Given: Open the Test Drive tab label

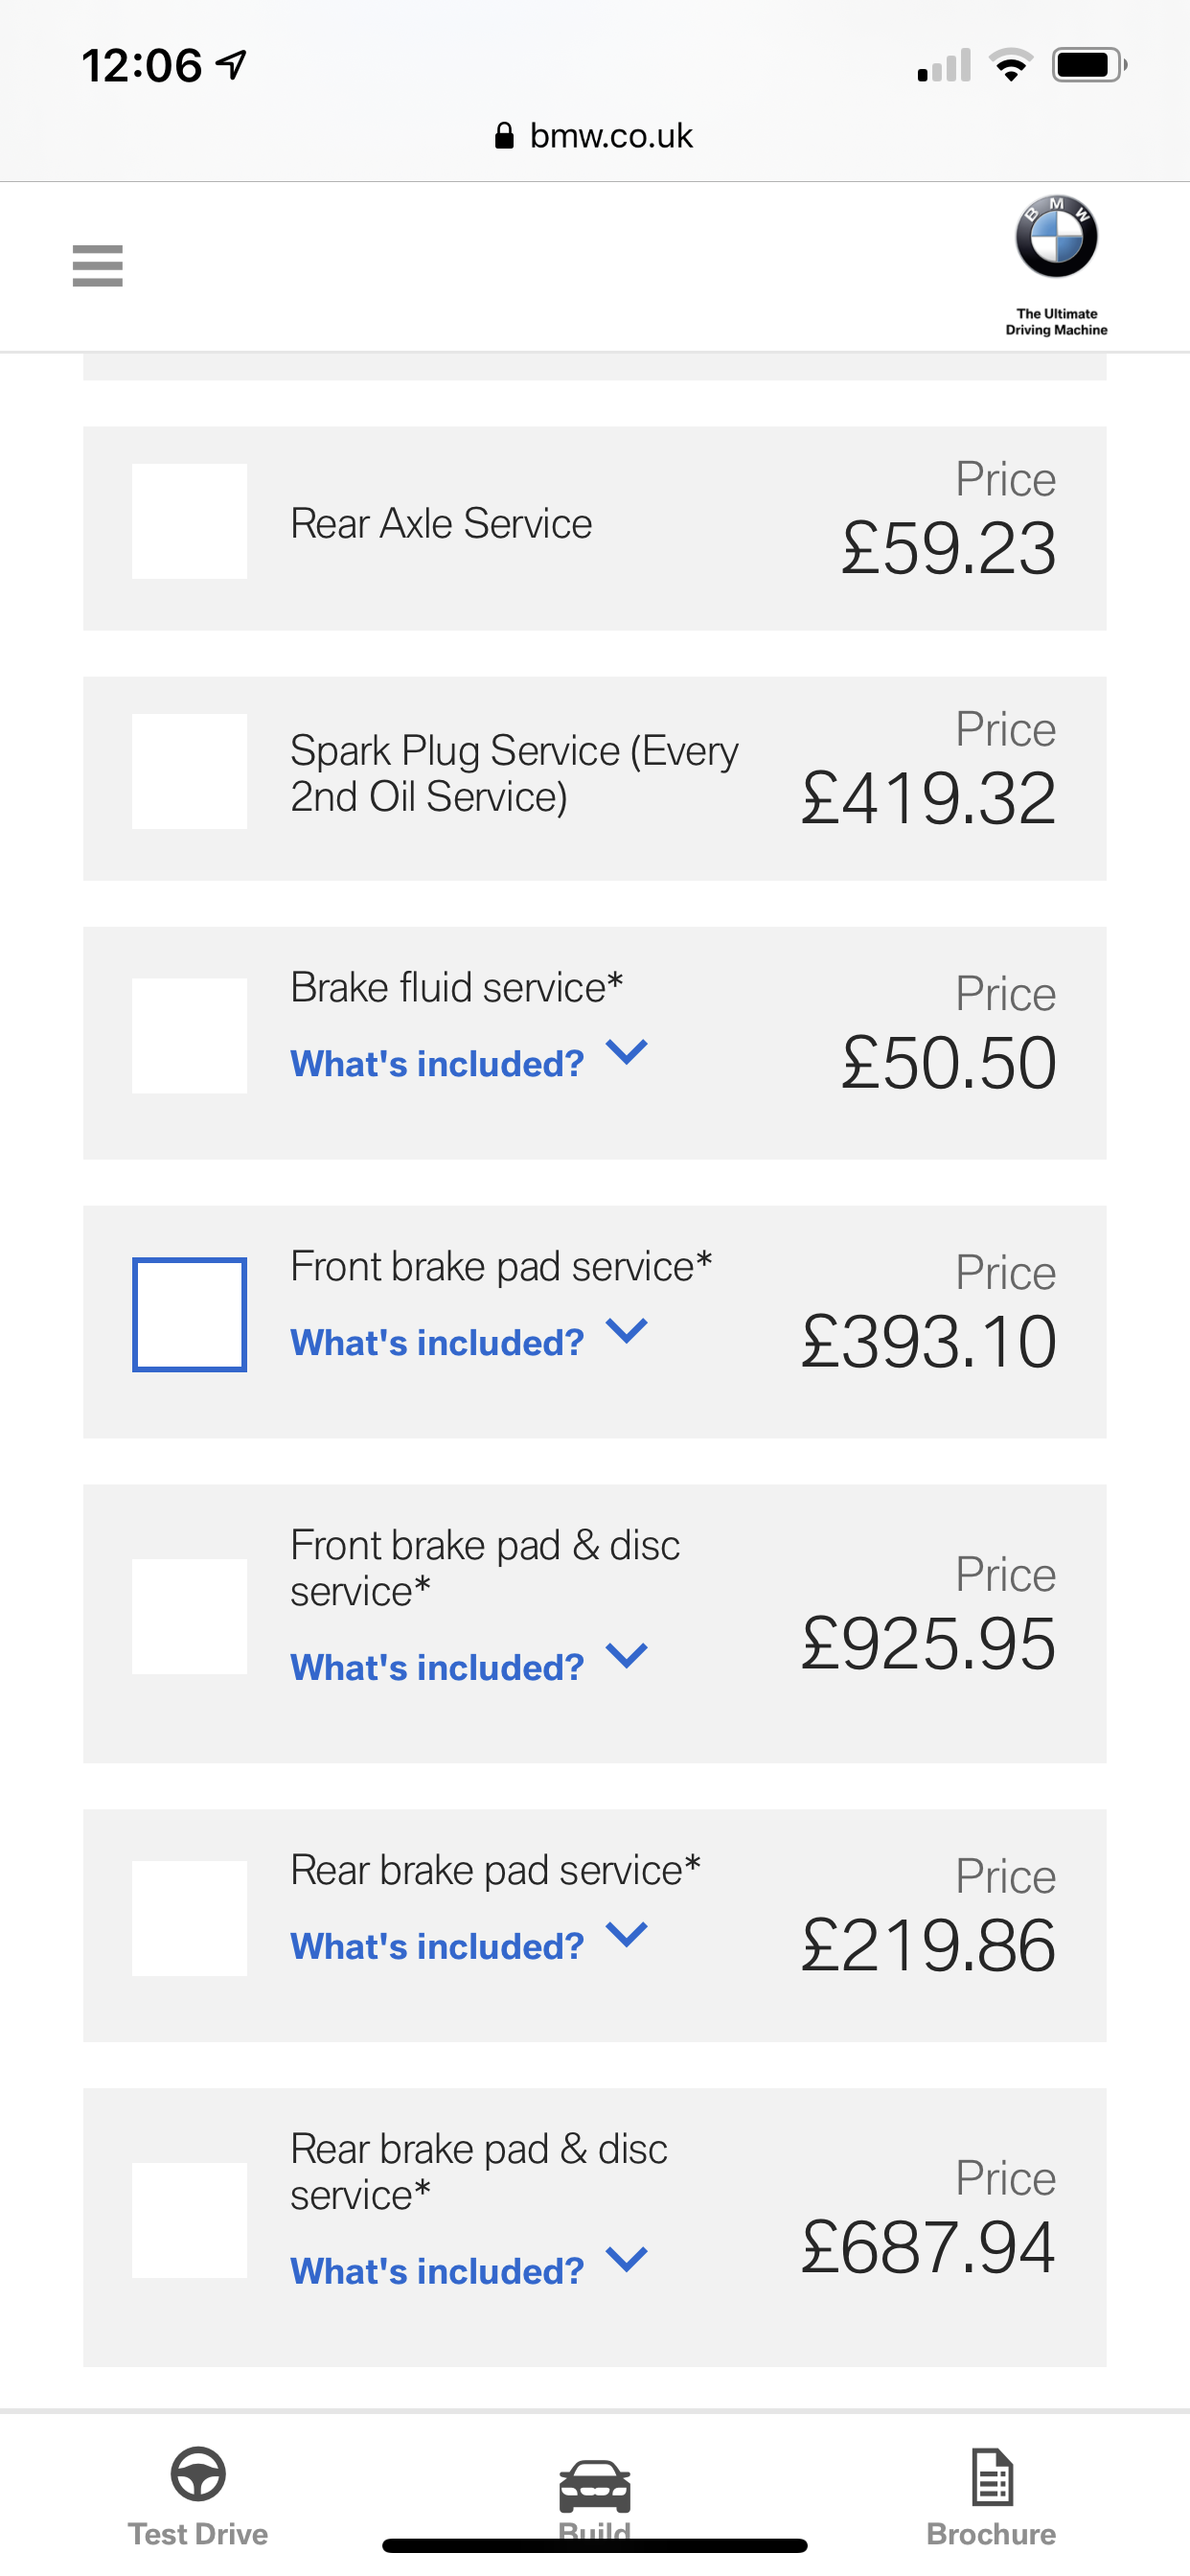Looking at the screenshot, I should tap(198, 2534).
